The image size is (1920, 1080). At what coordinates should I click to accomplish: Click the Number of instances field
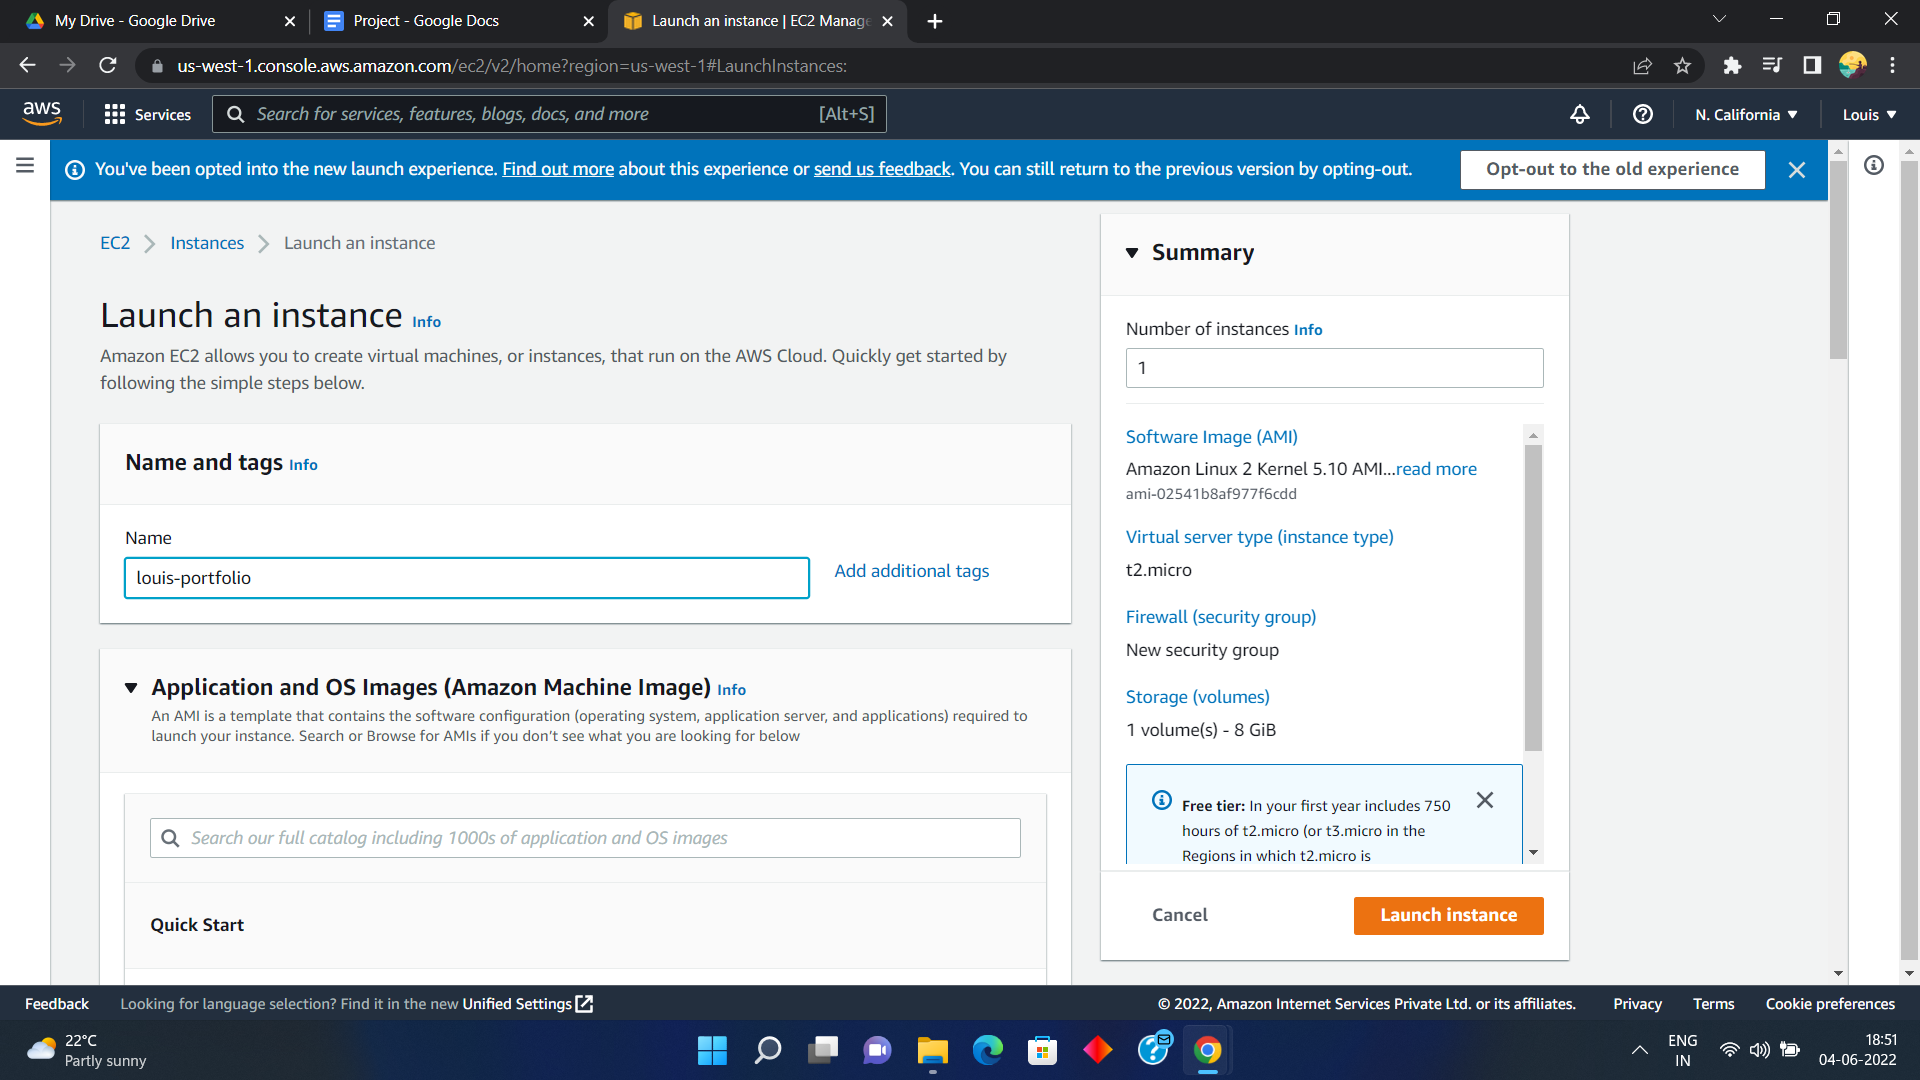tap(1334, 368)
